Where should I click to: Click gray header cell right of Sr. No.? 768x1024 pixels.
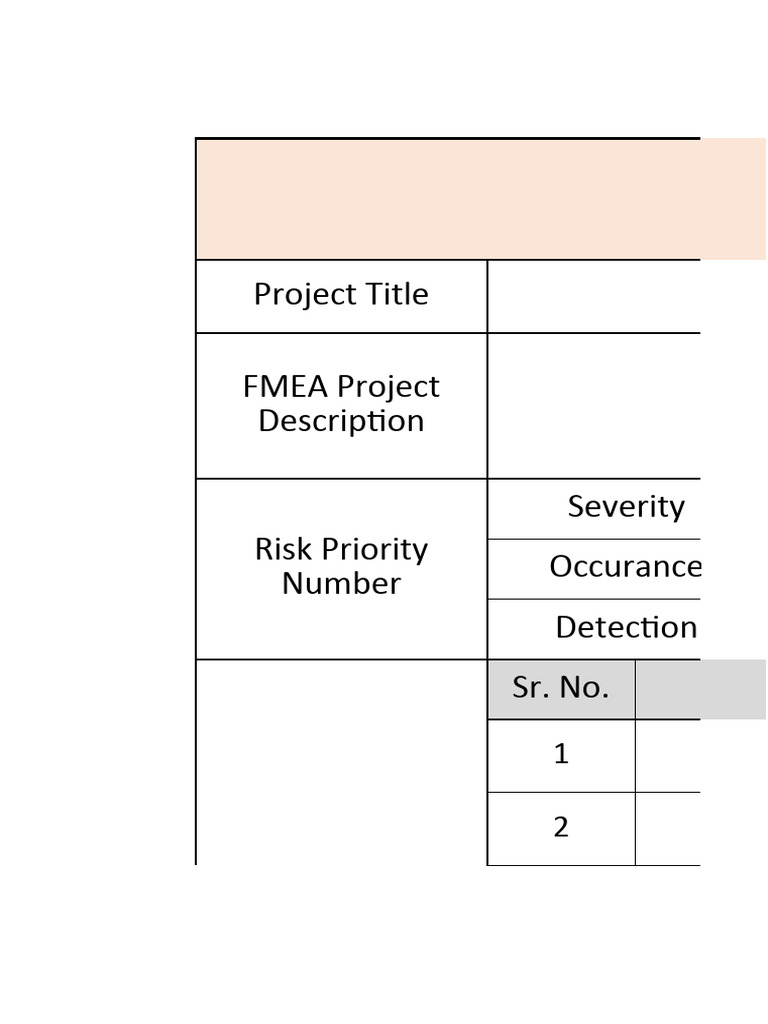[x=668, y=689]
